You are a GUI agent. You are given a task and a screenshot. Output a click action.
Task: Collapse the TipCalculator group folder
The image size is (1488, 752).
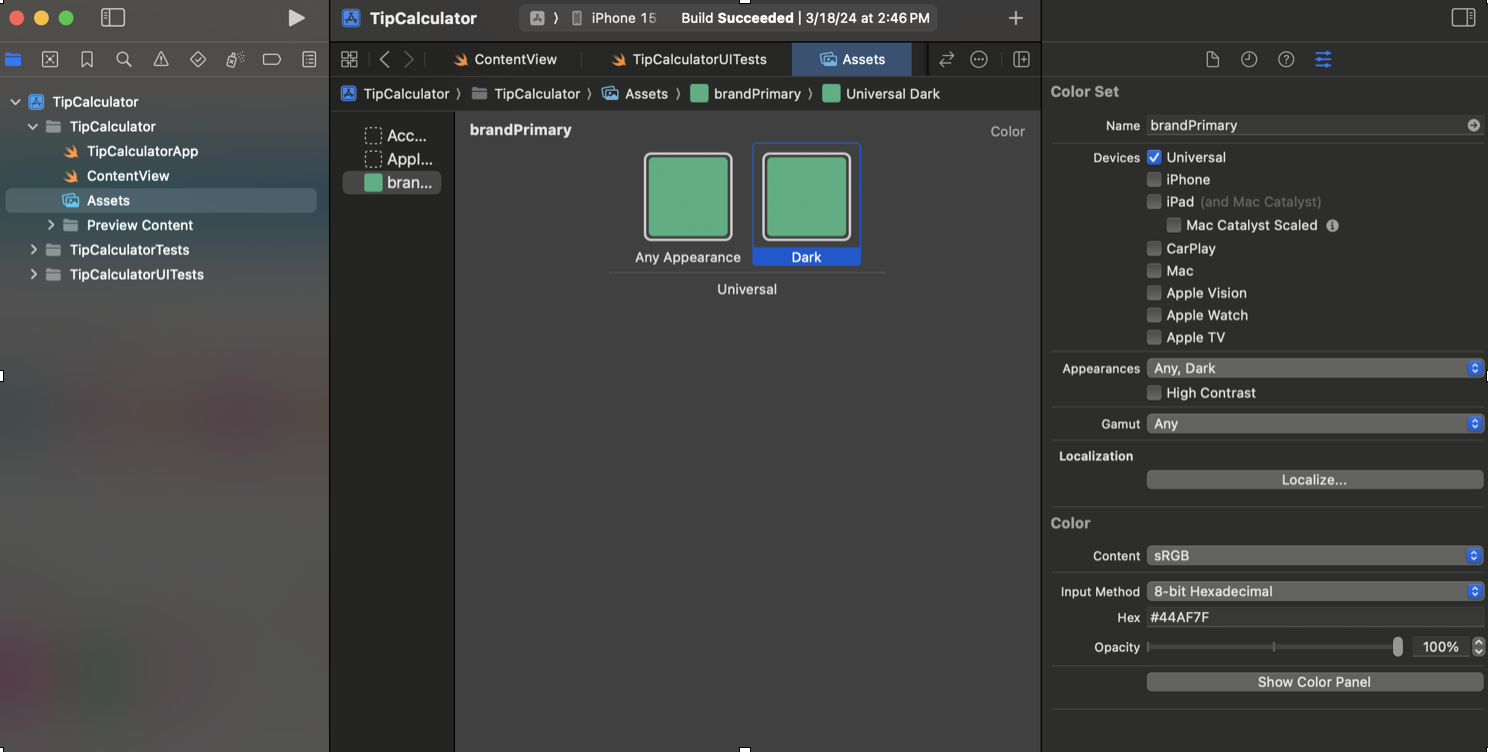tap(33, 126)
